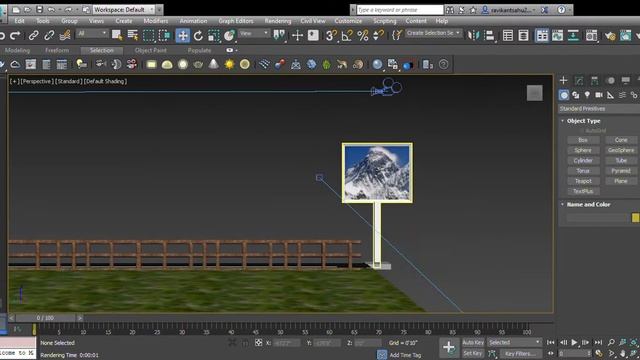Open the Material Editor sphere icon
This screenshot has height=360, width=640.
(x=591, y=36)
